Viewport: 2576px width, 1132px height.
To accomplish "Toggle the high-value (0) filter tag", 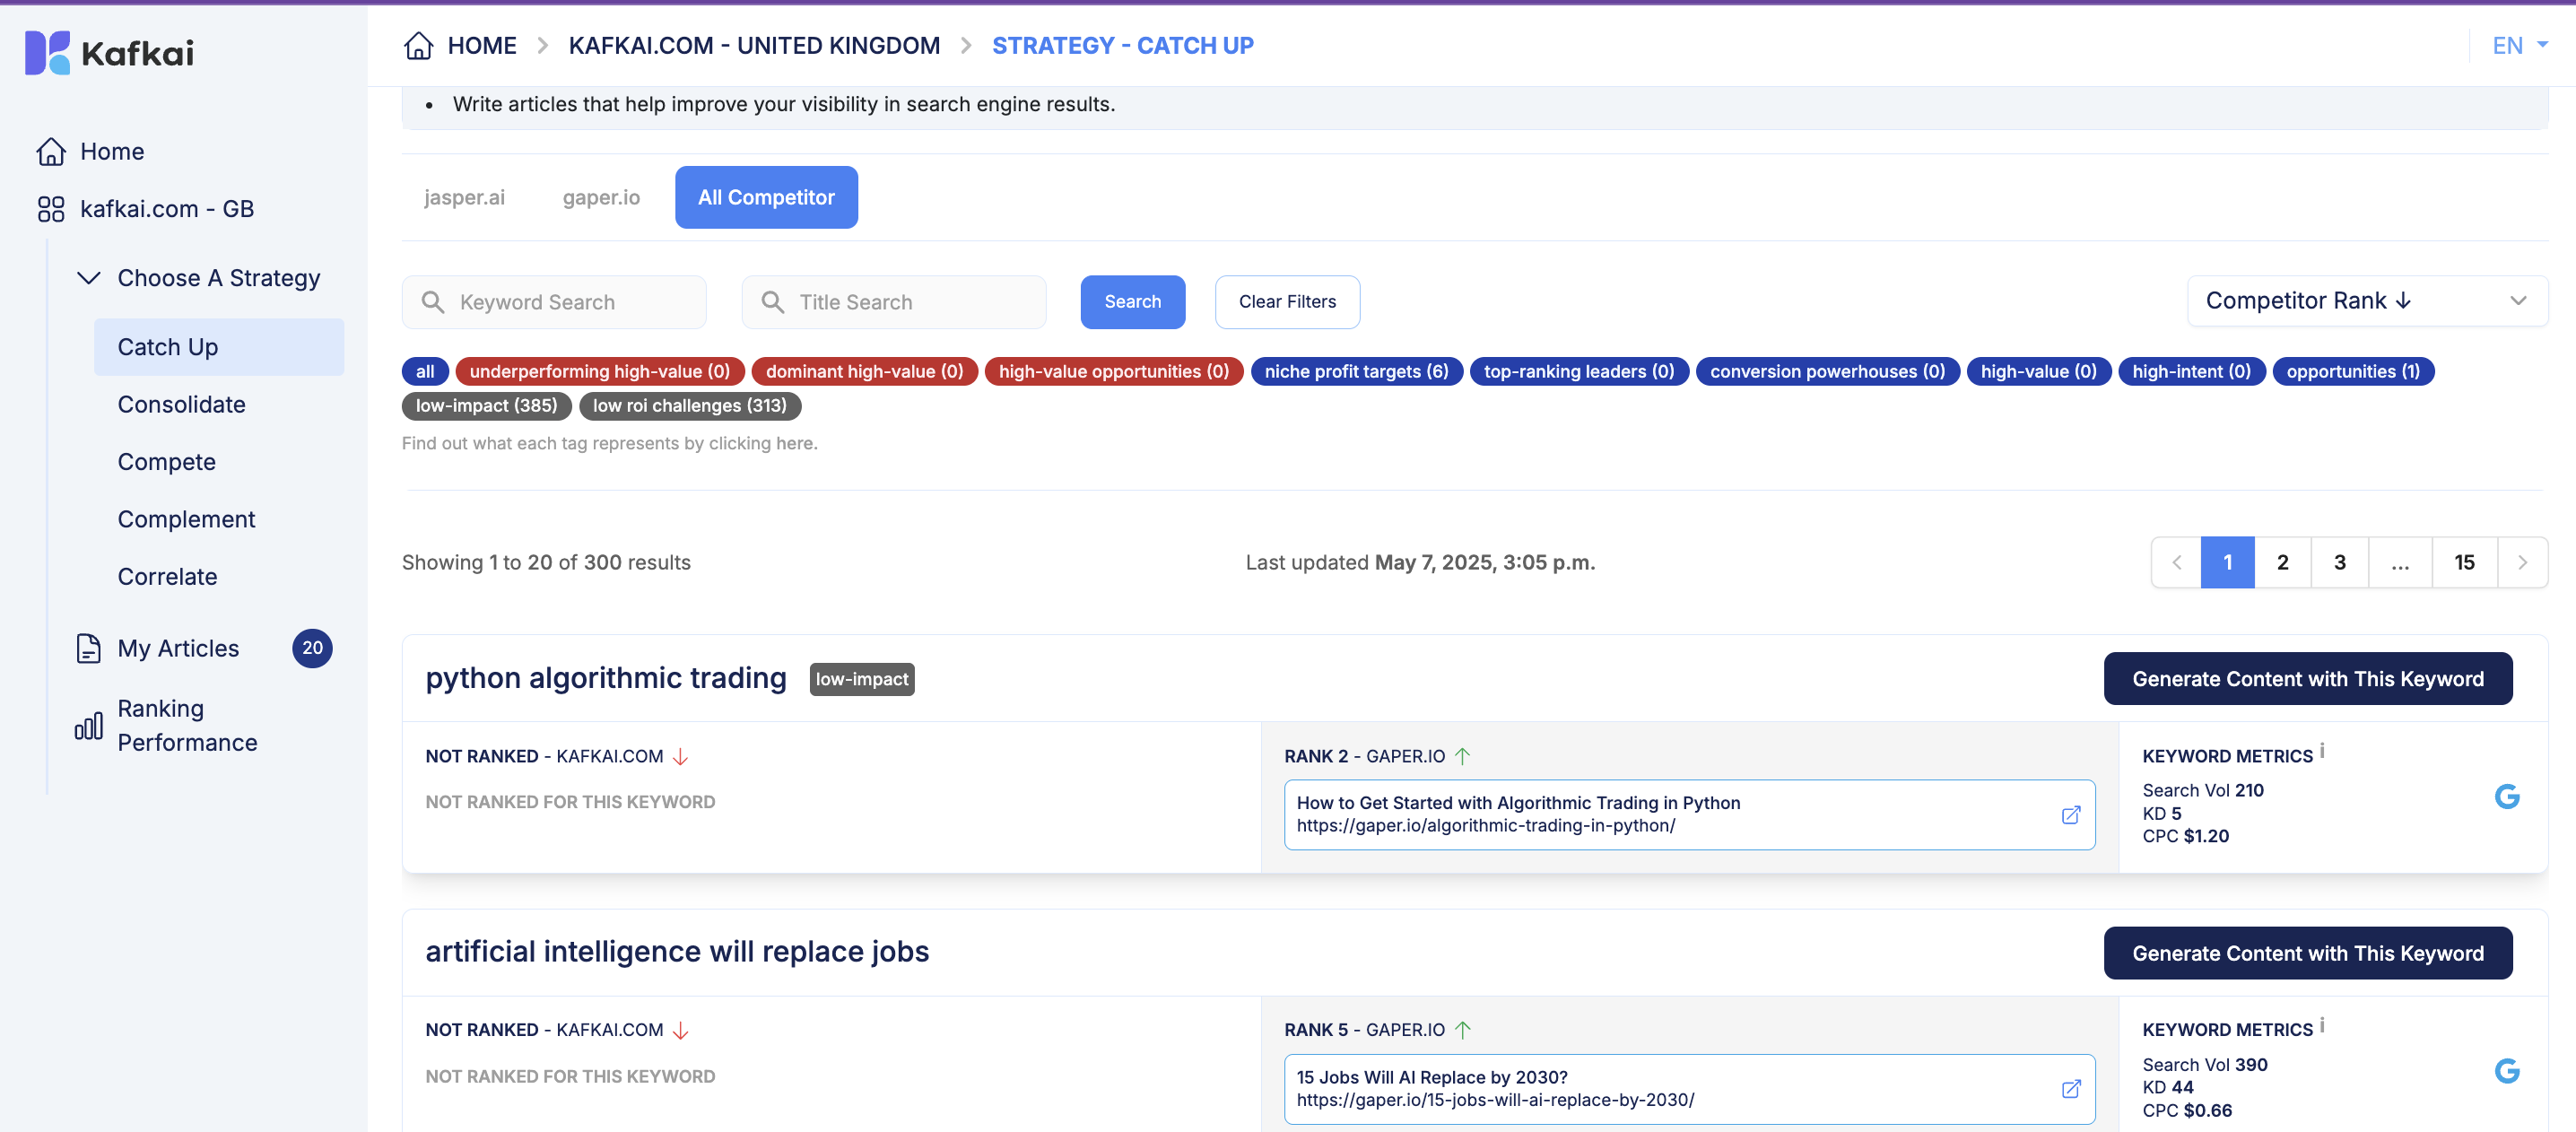I will pos(2038,371).
